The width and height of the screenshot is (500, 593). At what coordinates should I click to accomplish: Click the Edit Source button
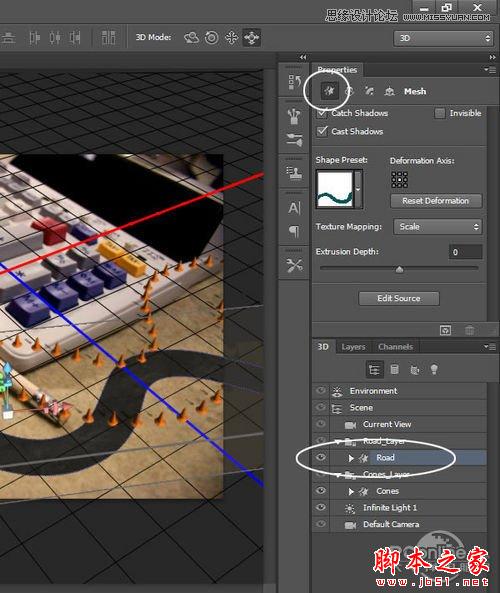click(x=399, y=298)
